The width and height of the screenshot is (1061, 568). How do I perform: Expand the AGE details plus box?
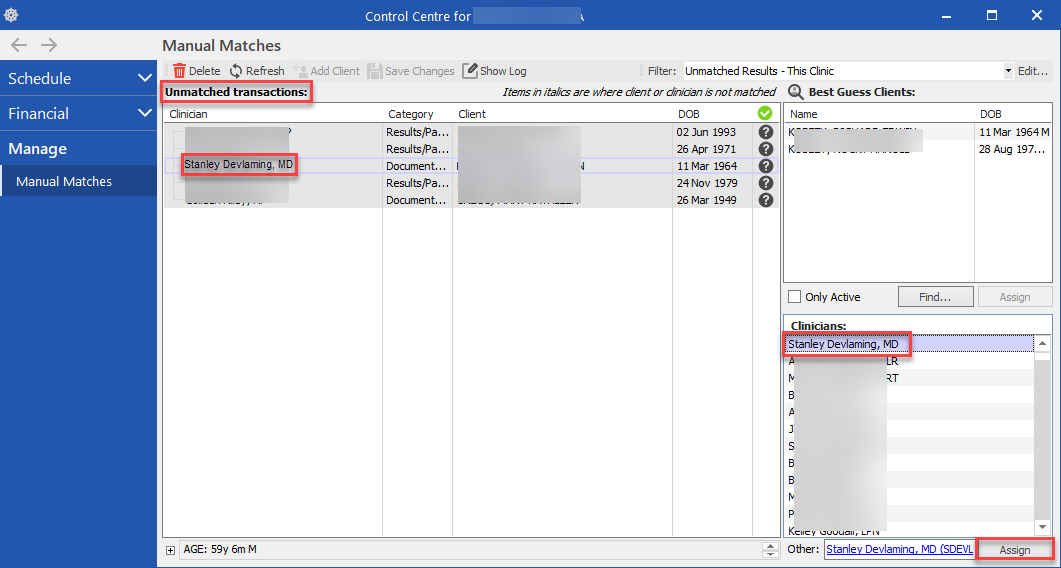[170, 550]
